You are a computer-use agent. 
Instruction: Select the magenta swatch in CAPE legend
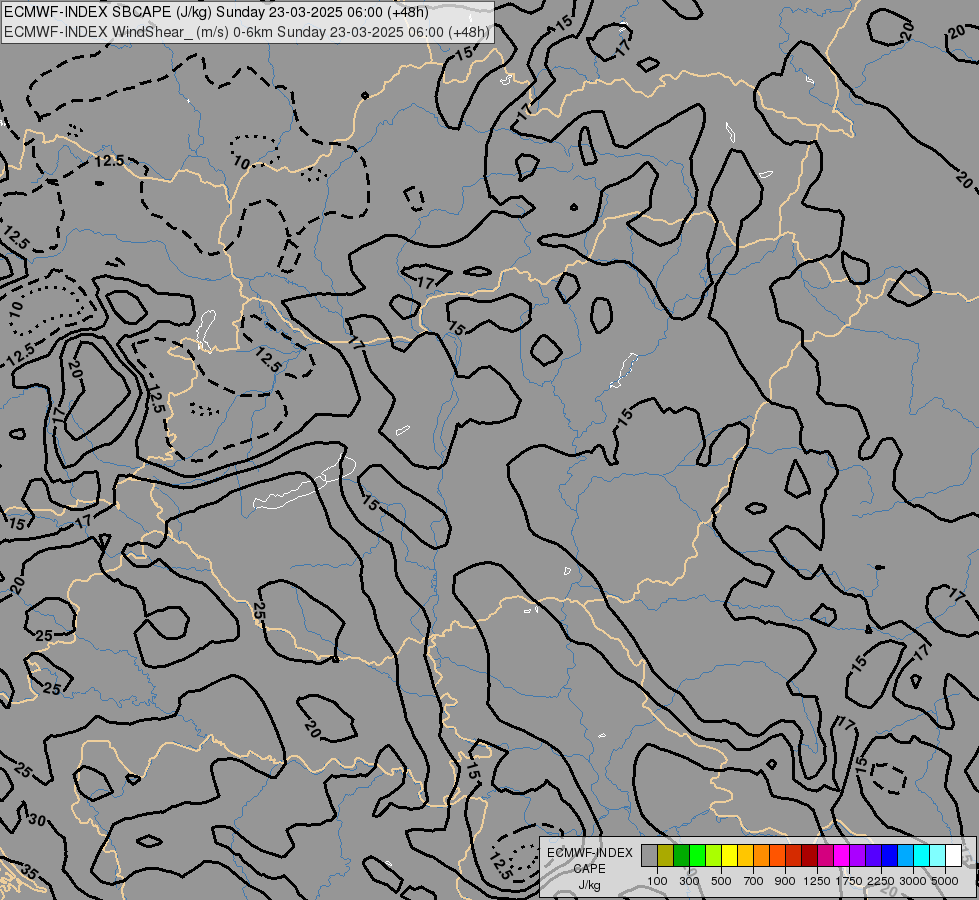click(841, 855)
